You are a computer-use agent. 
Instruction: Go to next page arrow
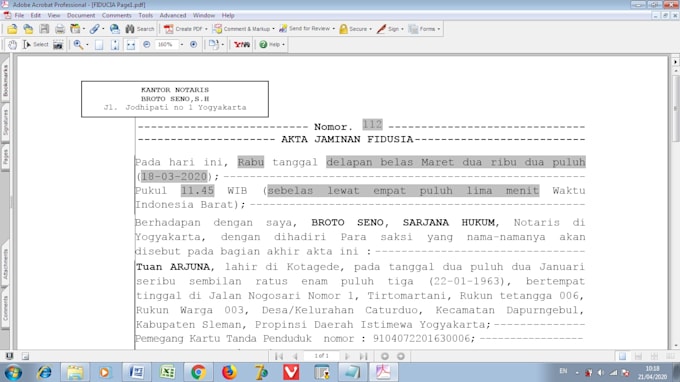pos(347,356)
